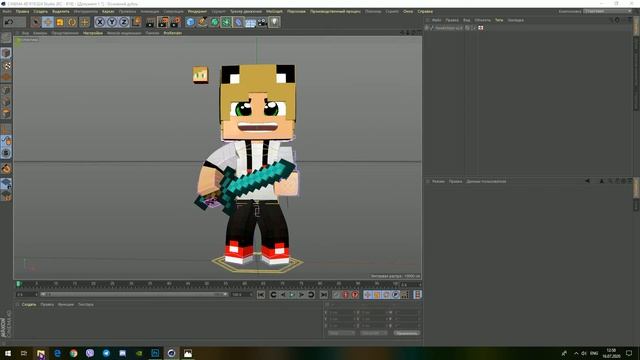
Task: Toggle the Y axis lock
Action: pos(112,22)
